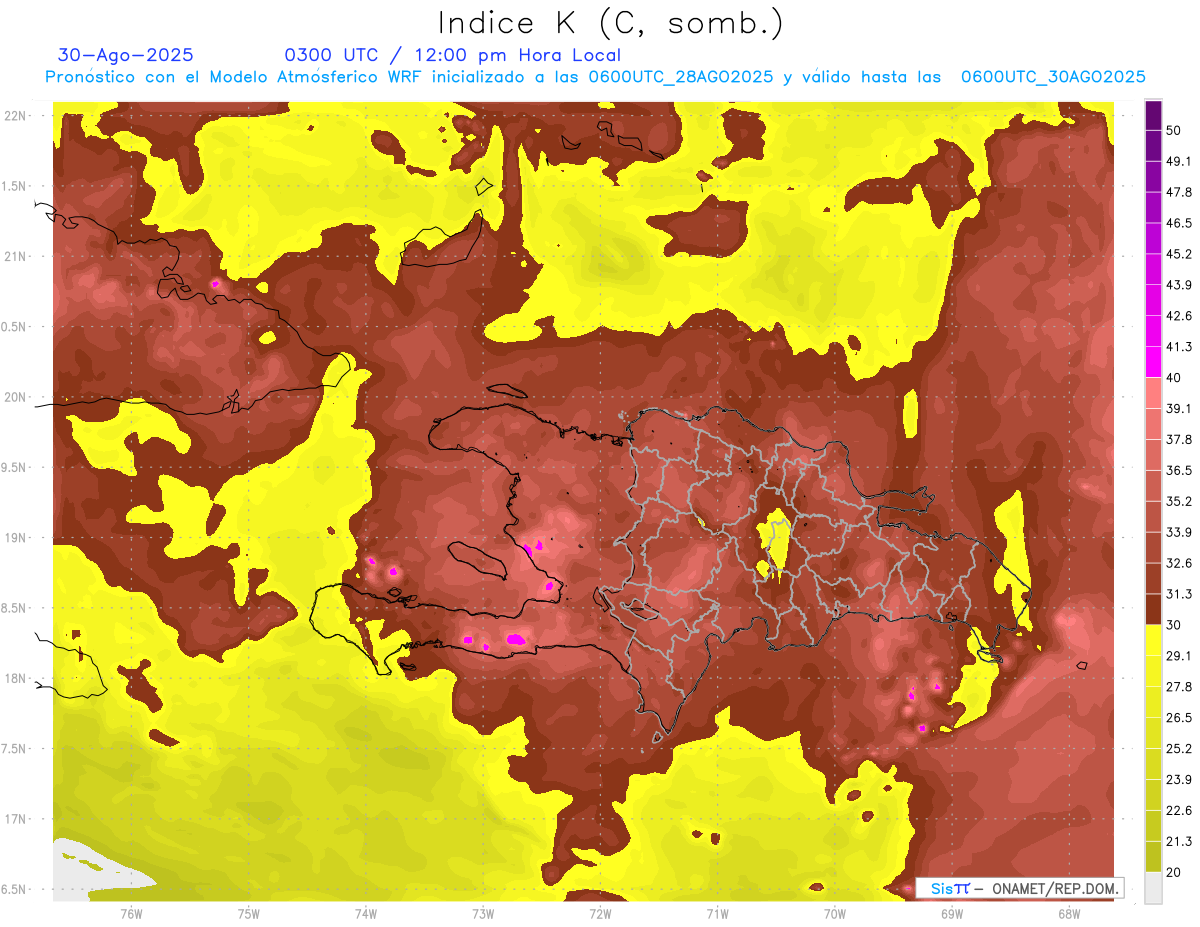Image resolution: width=1200 pixels, height=927 pixels.
Task: Click the legend value '46.5'
Action: (x=1178, y=223)
